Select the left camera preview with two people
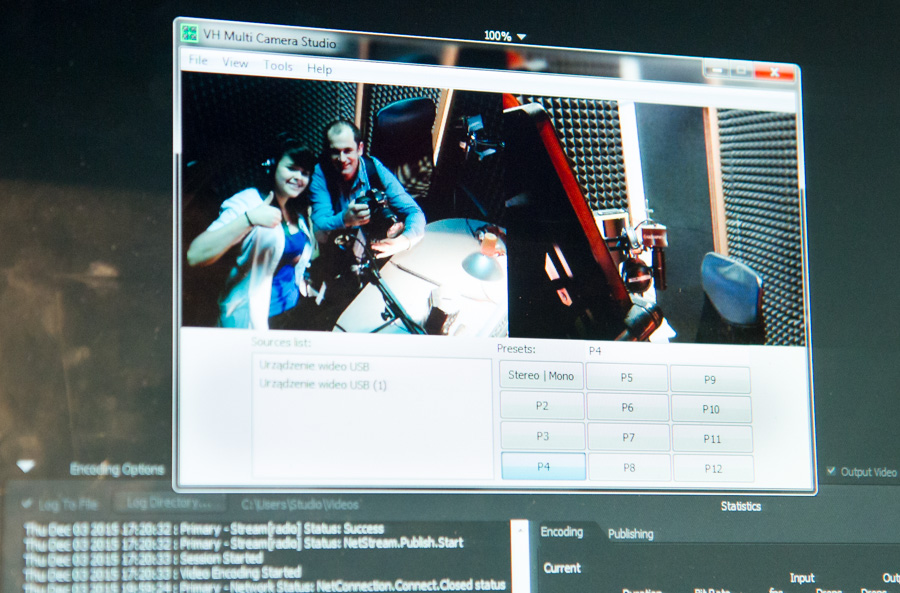The image size is (900, 593). tap(343, 204)
